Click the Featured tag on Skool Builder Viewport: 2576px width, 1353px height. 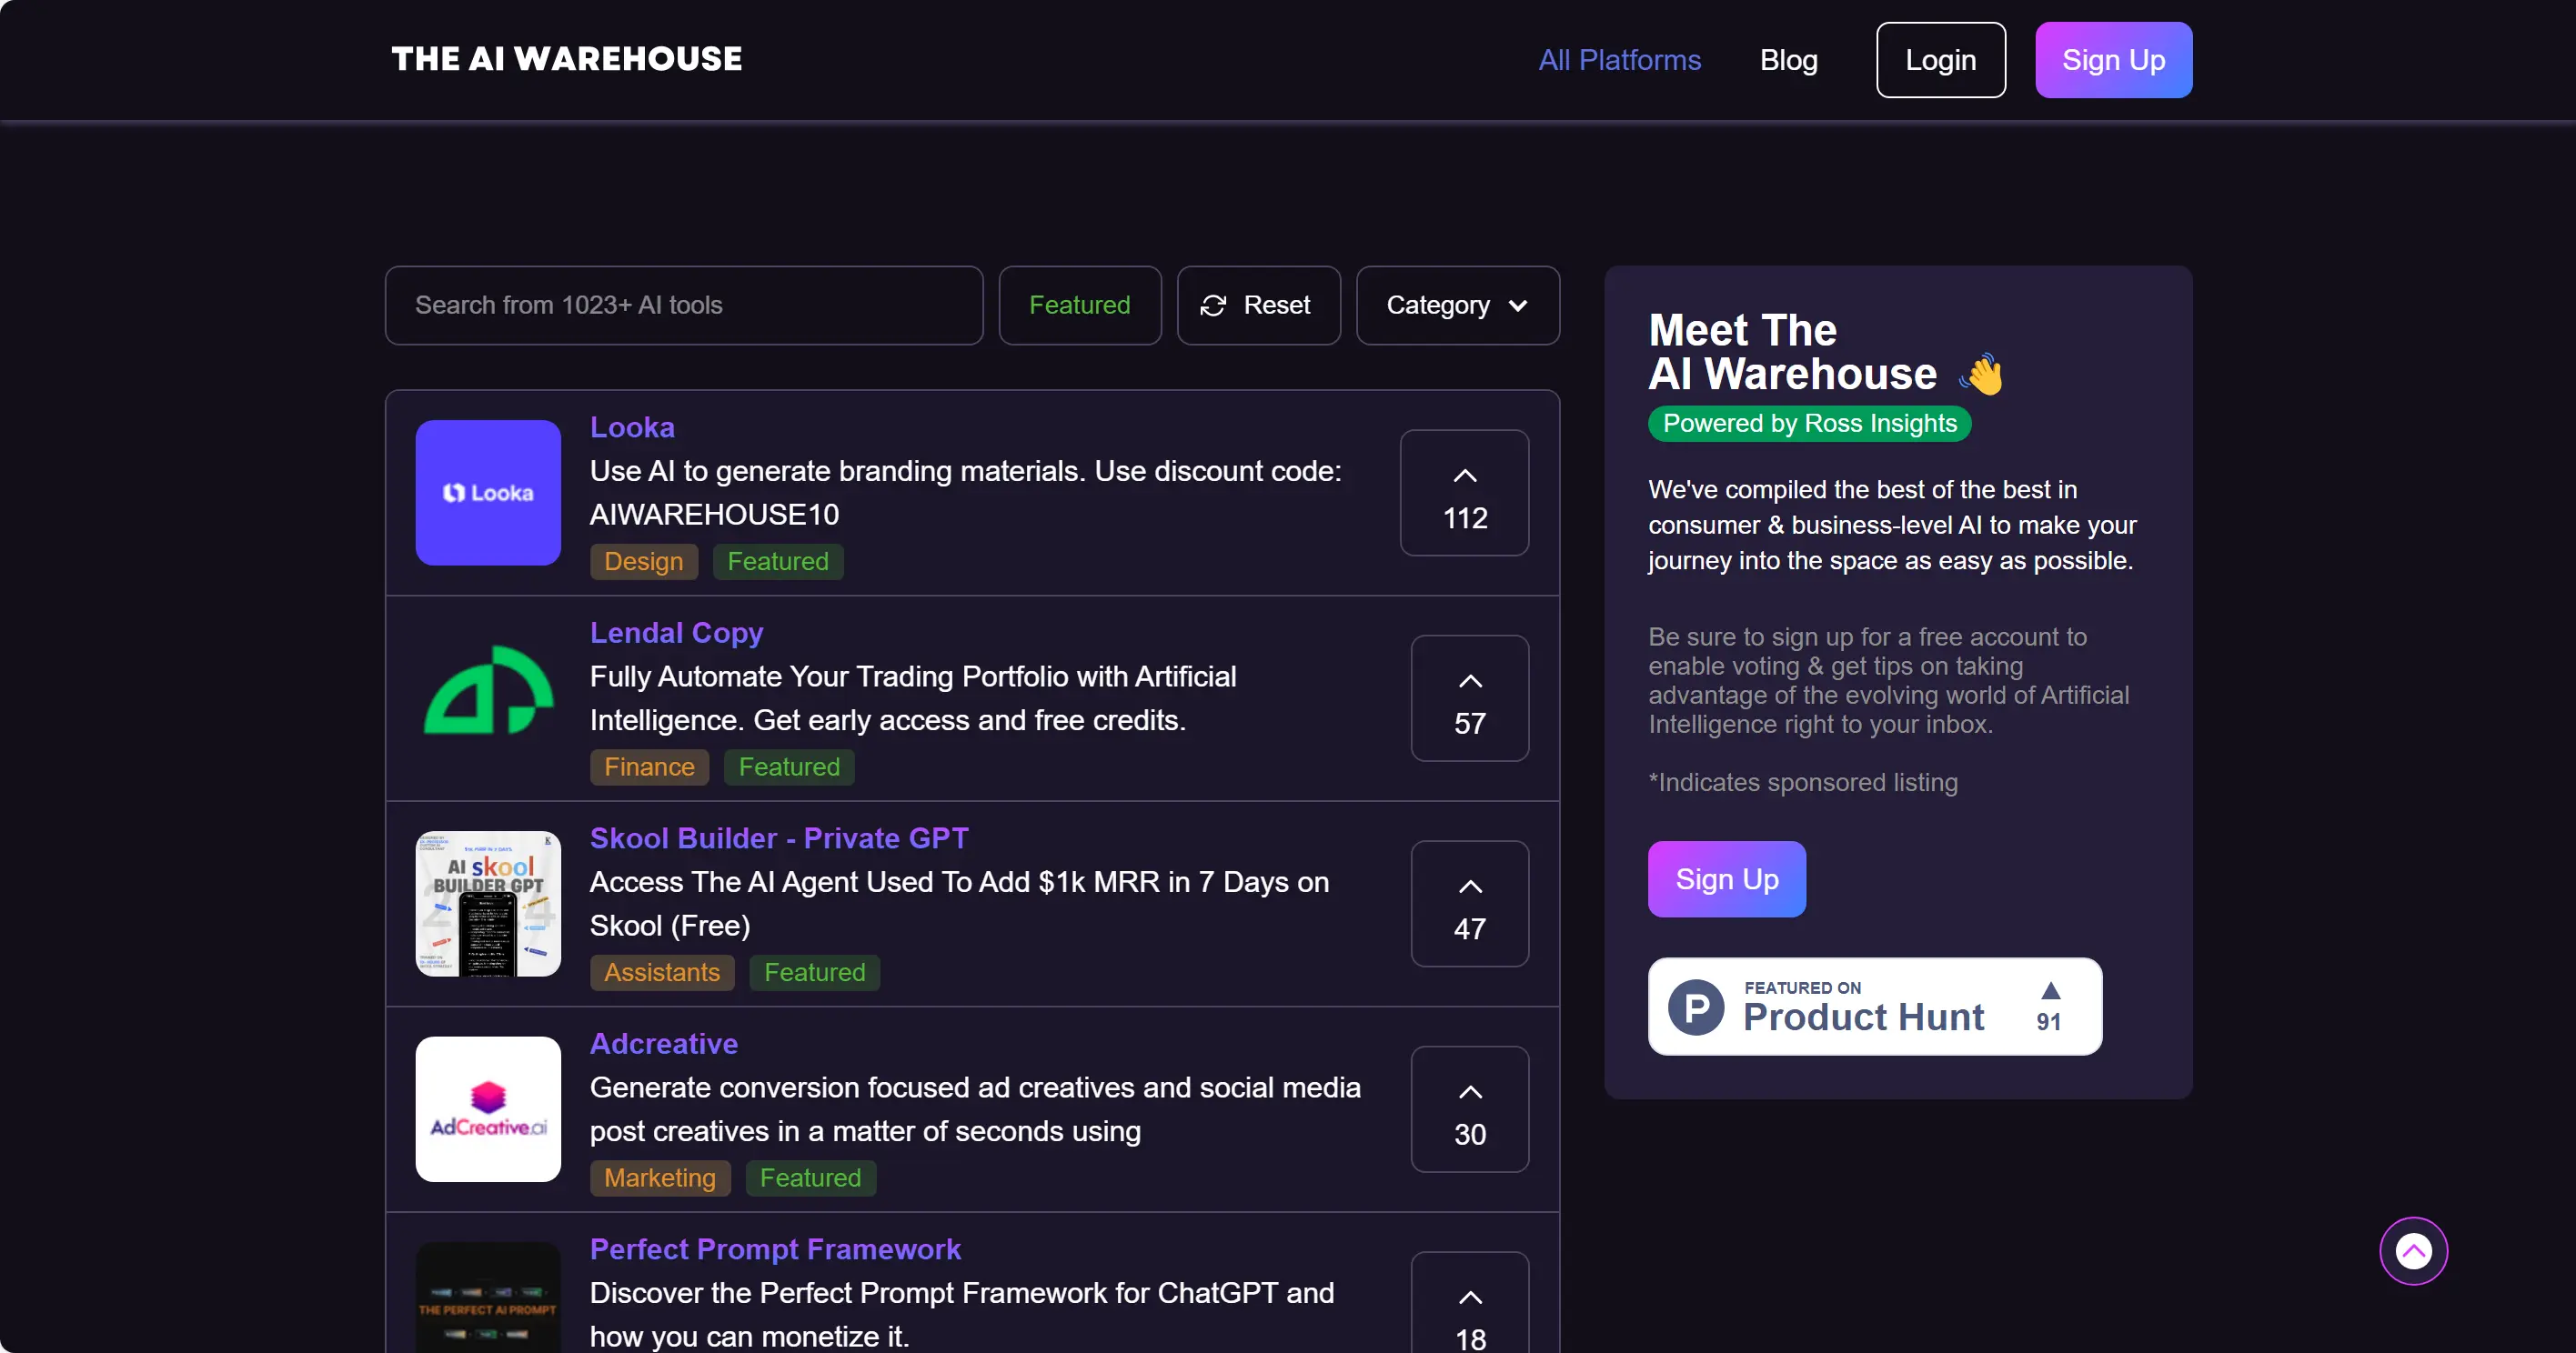[814, 972]
